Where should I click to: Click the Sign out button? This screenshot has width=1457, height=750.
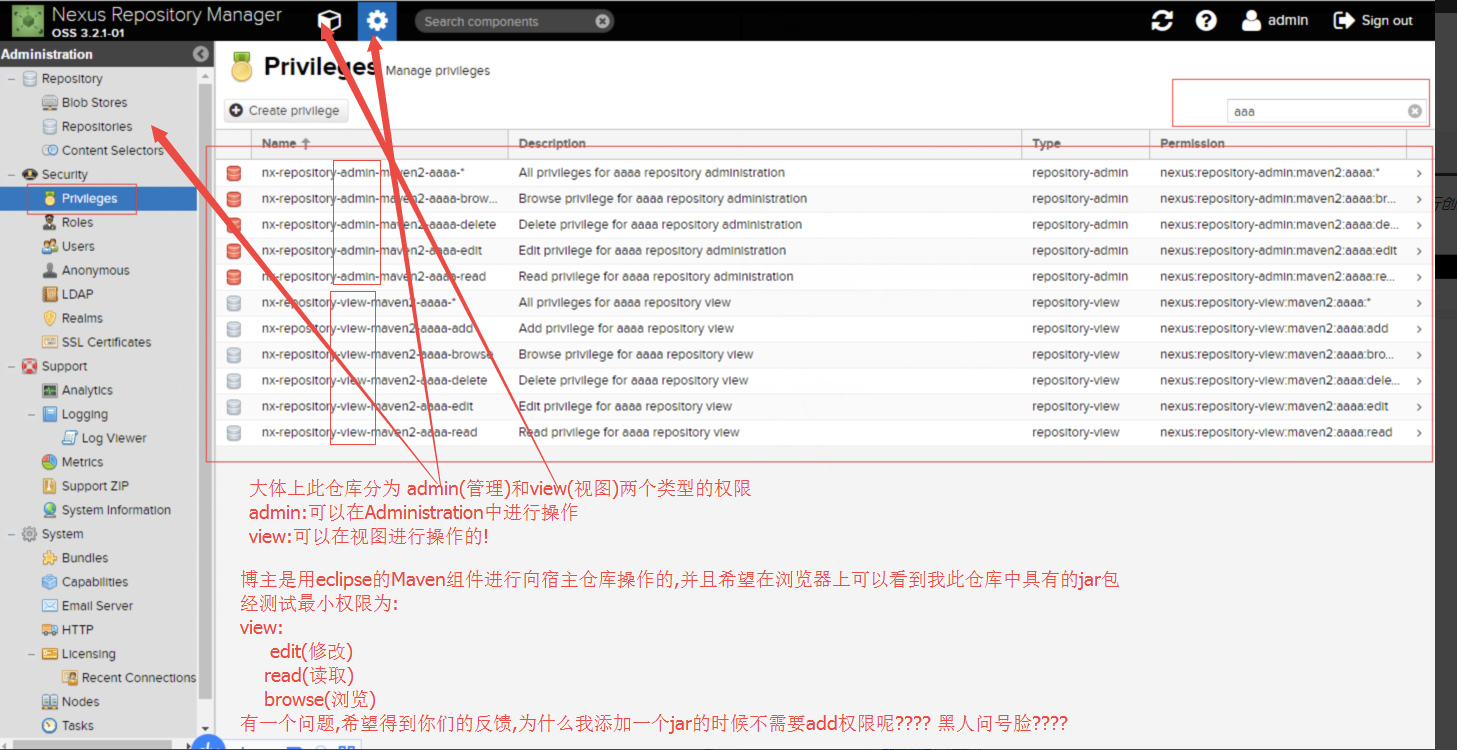tap(1373, 20)
